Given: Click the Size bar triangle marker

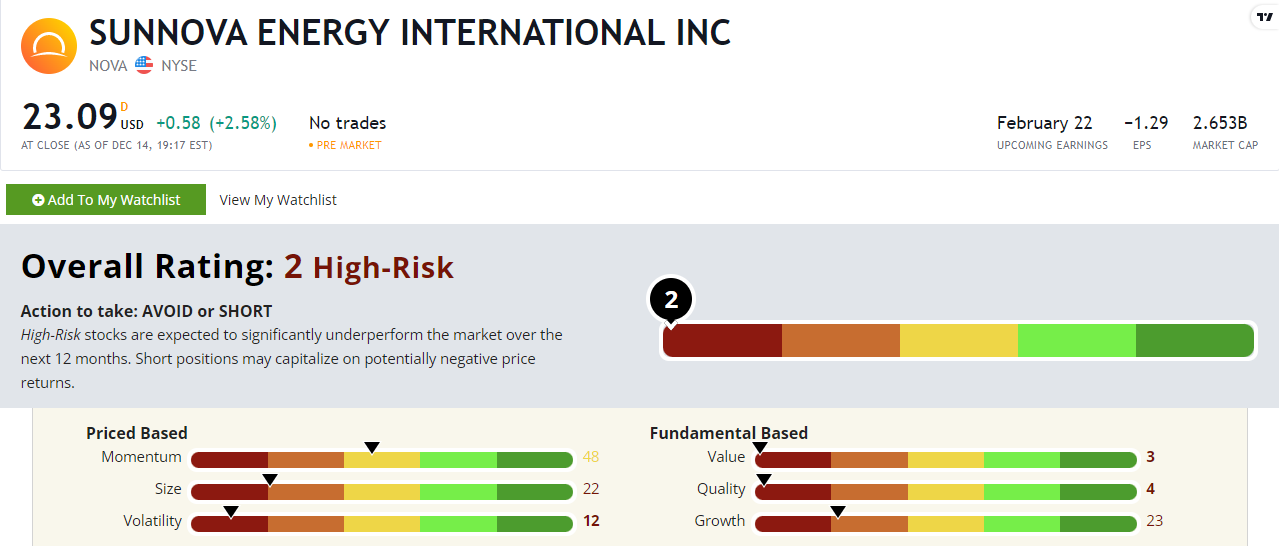Looking at the screenshot, I should pyautogui.click(x=269, y=479).
